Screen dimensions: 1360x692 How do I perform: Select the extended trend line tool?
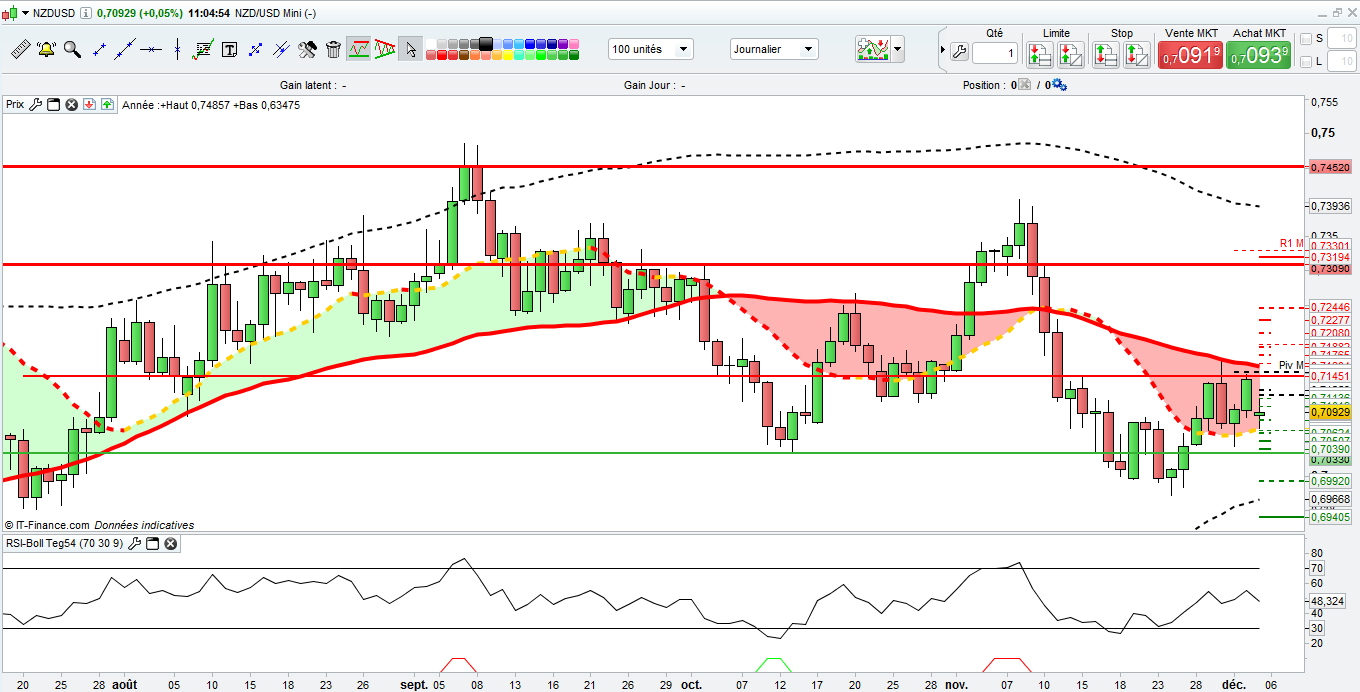pos(125,49)
